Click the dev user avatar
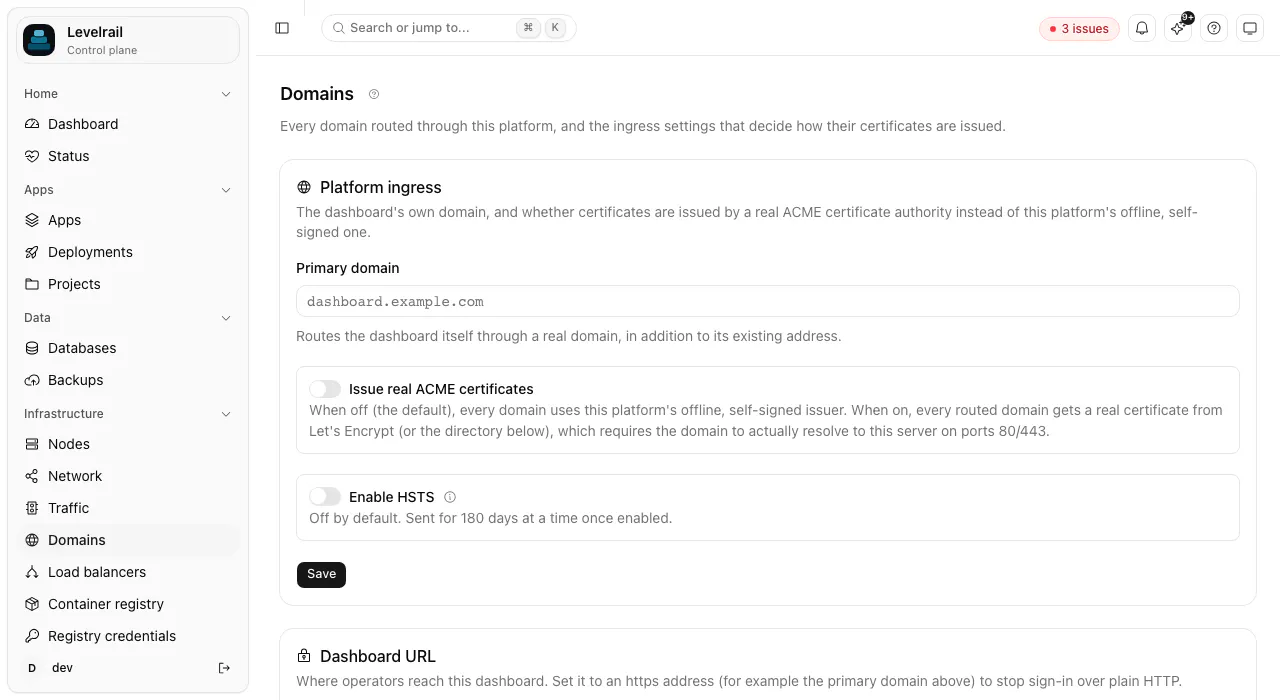Screen dimensions: 1280x700 (x=32, y=668)
